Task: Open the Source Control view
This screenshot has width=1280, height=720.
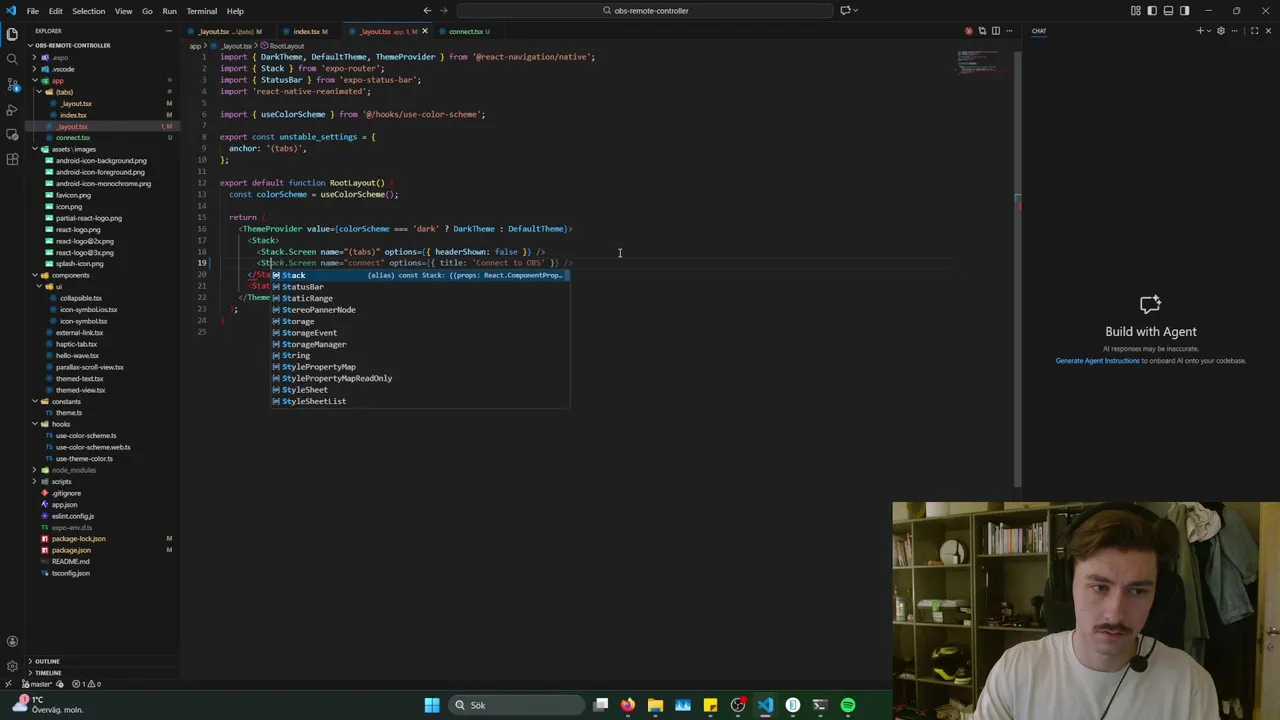Action: [x=12, y=84]
